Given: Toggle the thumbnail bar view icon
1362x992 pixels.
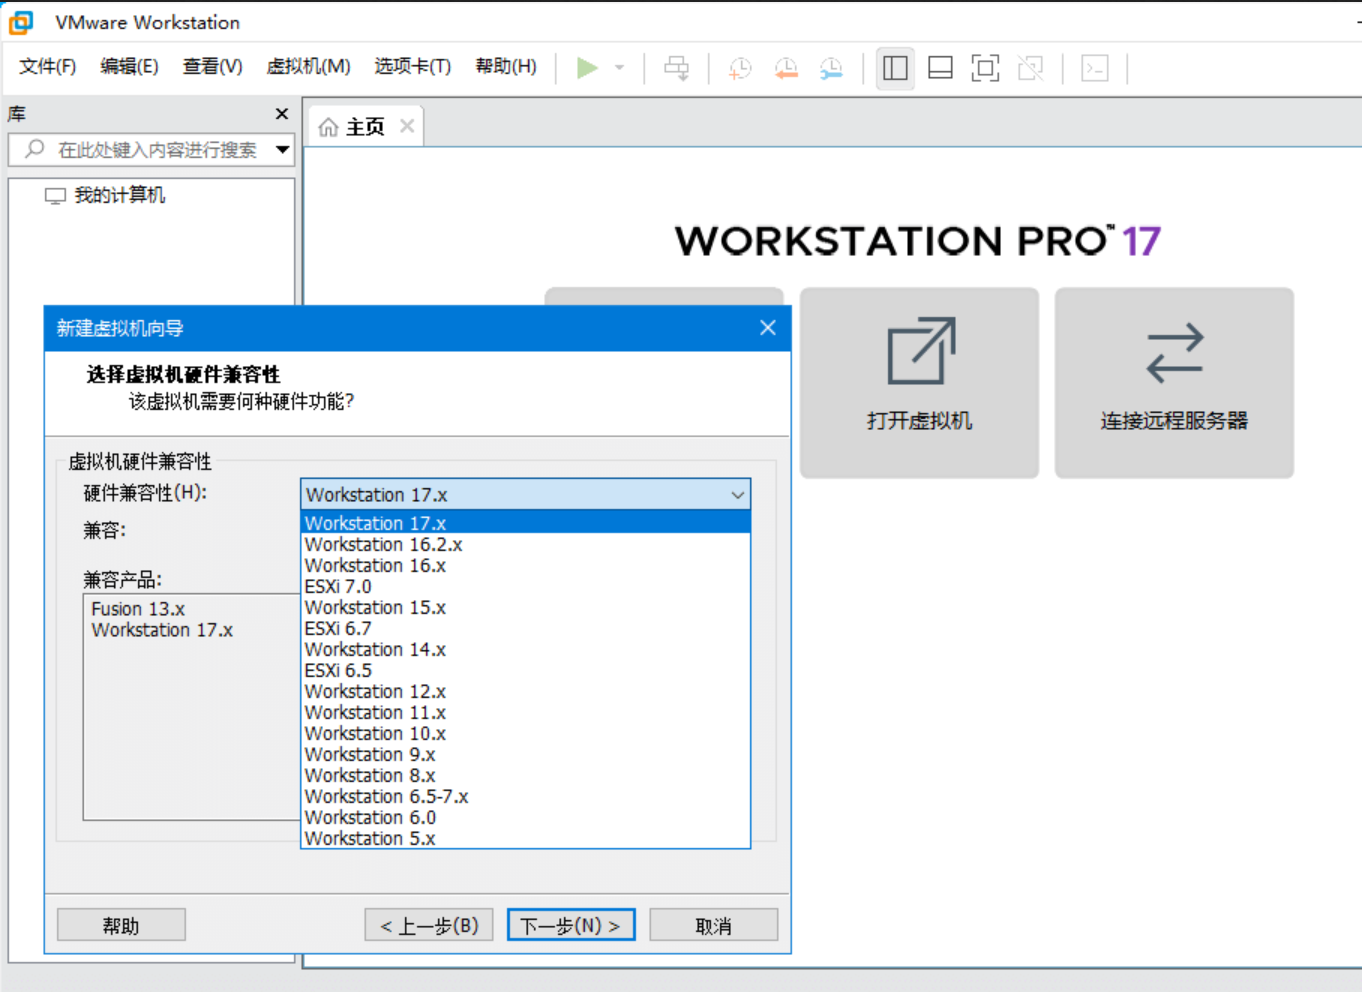Looking at the screenshot, I should [x=940, y=68].
